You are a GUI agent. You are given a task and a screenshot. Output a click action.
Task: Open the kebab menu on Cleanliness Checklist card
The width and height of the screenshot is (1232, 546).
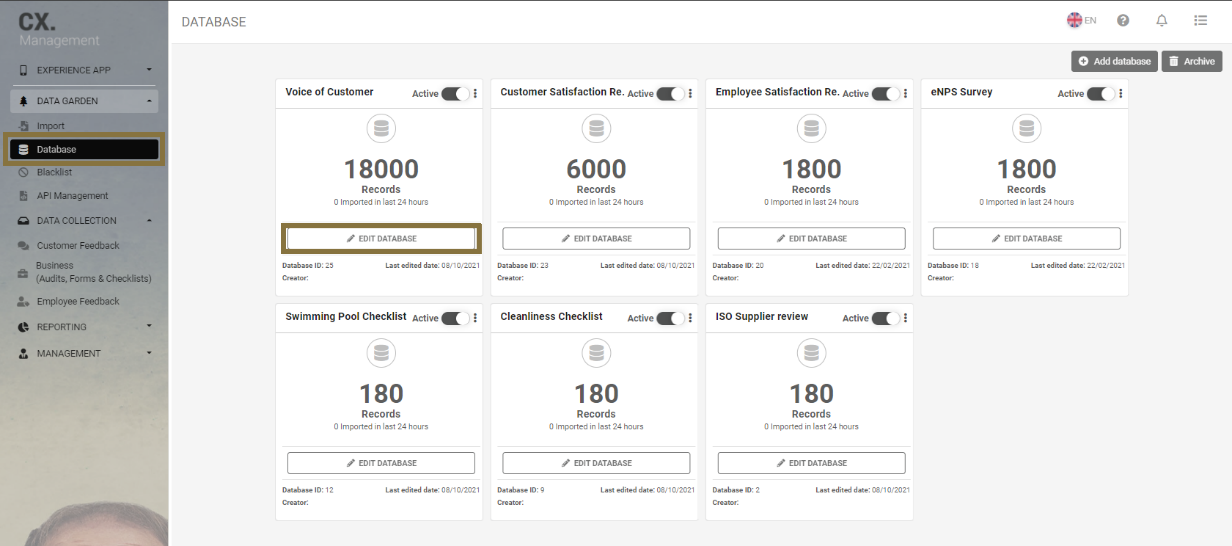tap(690, 318)
